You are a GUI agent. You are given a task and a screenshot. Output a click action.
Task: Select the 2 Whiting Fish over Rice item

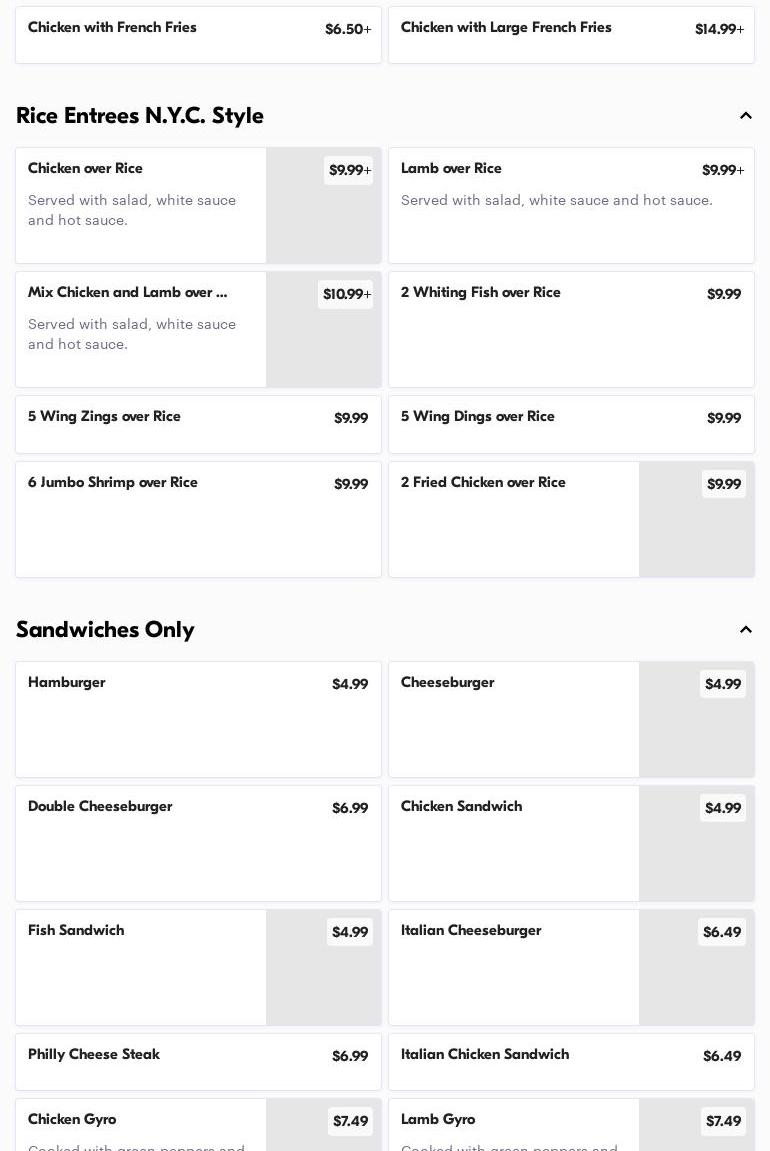[x=570, y=329]
